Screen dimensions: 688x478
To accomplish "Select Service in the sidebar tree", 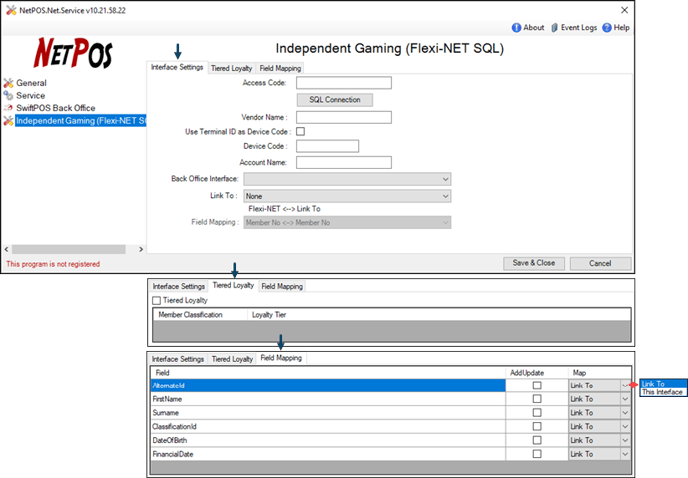I will coord(30,95).
